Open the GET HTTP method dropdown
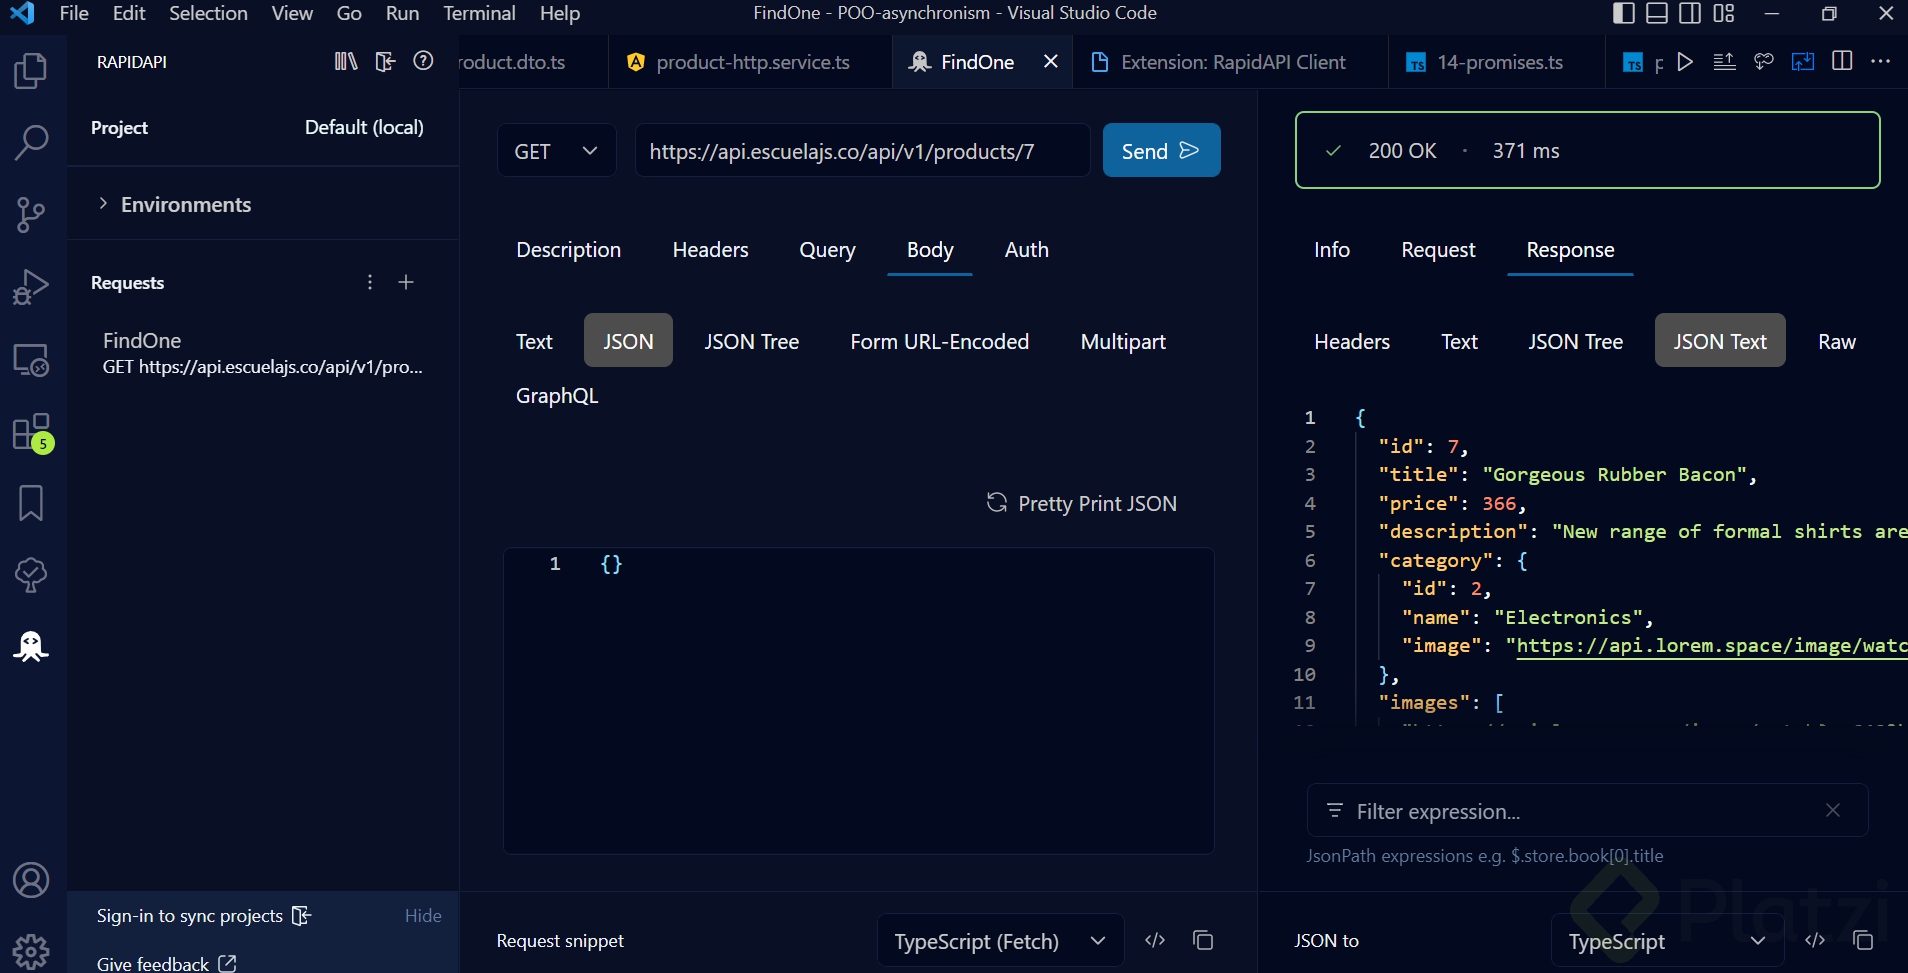Screen dimensions: 1908x973 pyautogui.click(x=556, y=151)
